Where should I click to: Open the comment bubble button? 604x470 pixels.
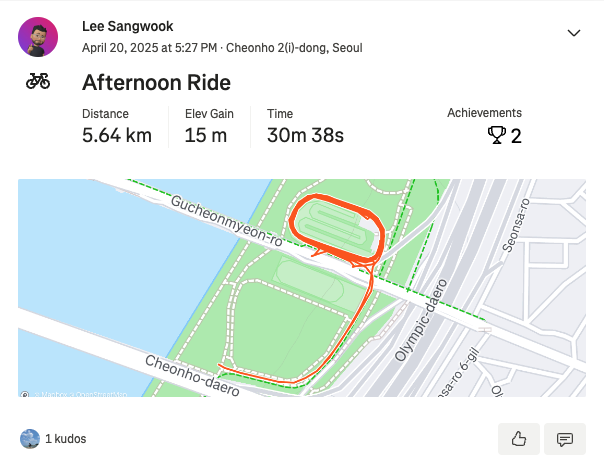(565, 439)
